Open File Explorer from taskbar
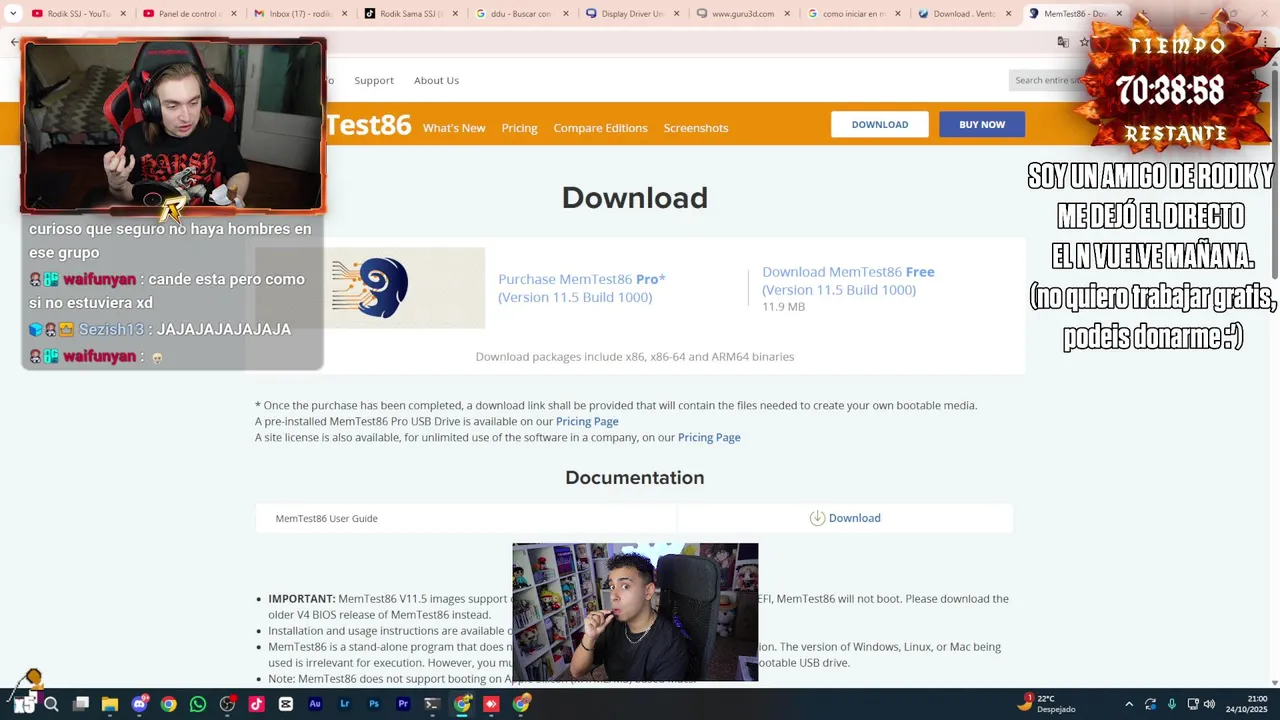1280x720 pixels. pos(110,704)
